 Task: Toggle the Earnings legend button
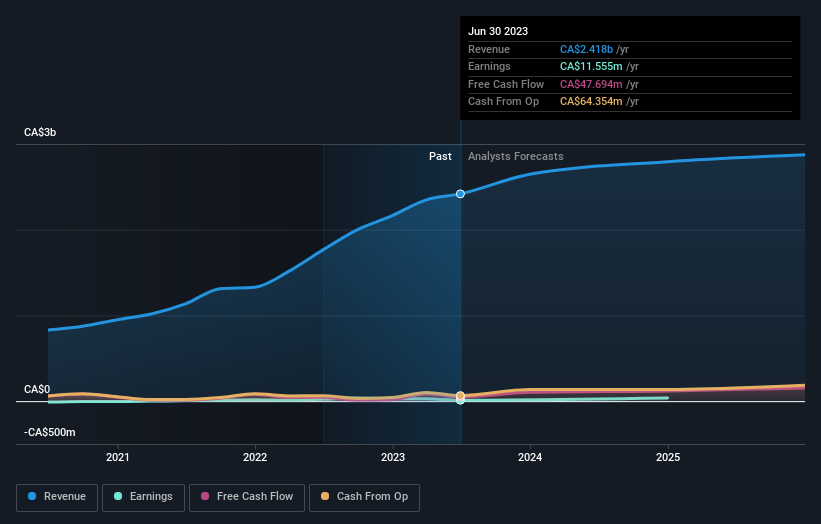[143, 497]
